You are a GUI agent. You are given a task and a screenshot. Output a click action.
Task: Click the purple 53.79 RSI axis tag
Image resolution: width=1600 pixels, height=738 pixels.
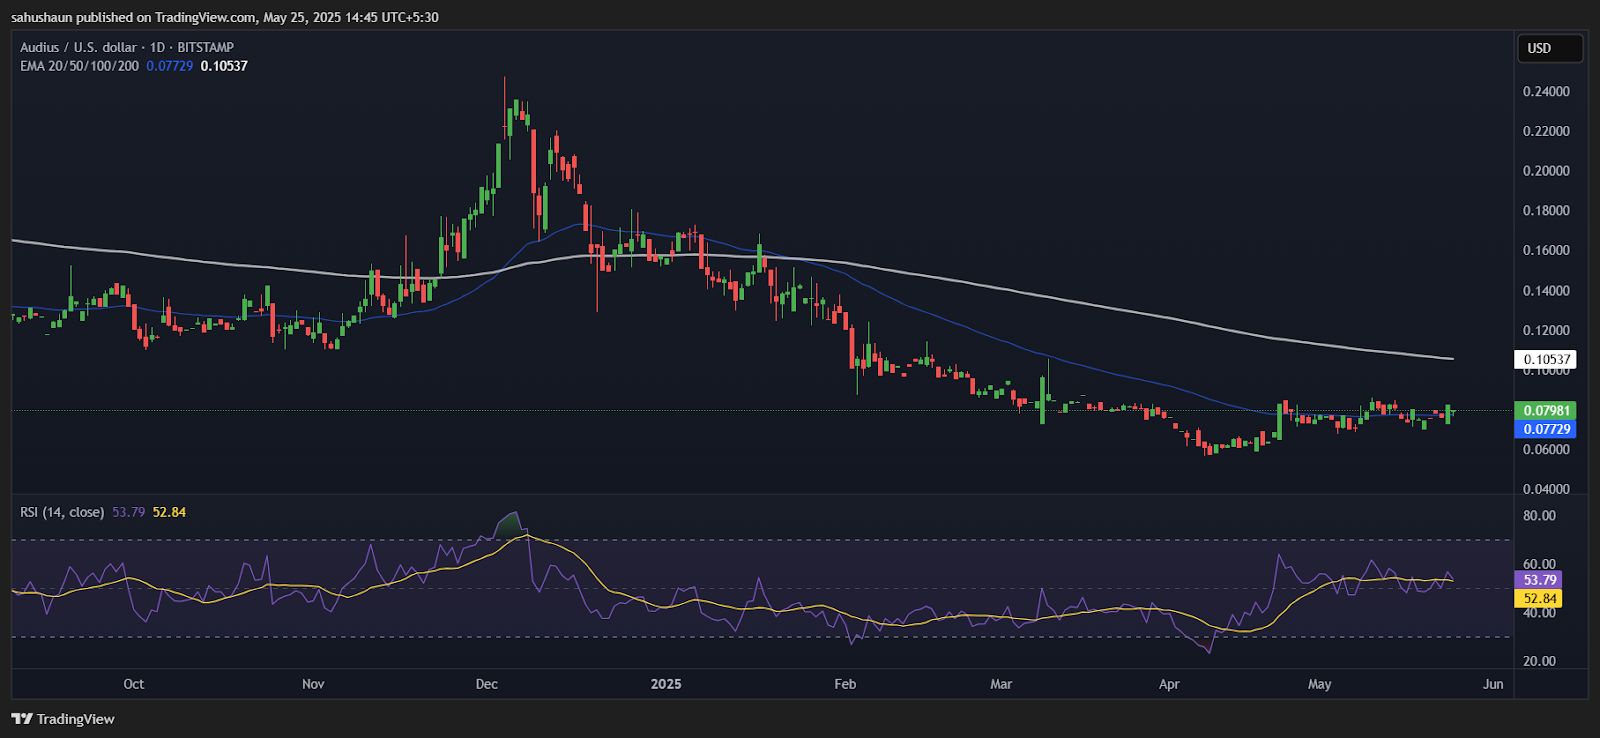pyautogui.click(x=1539, y=580)
